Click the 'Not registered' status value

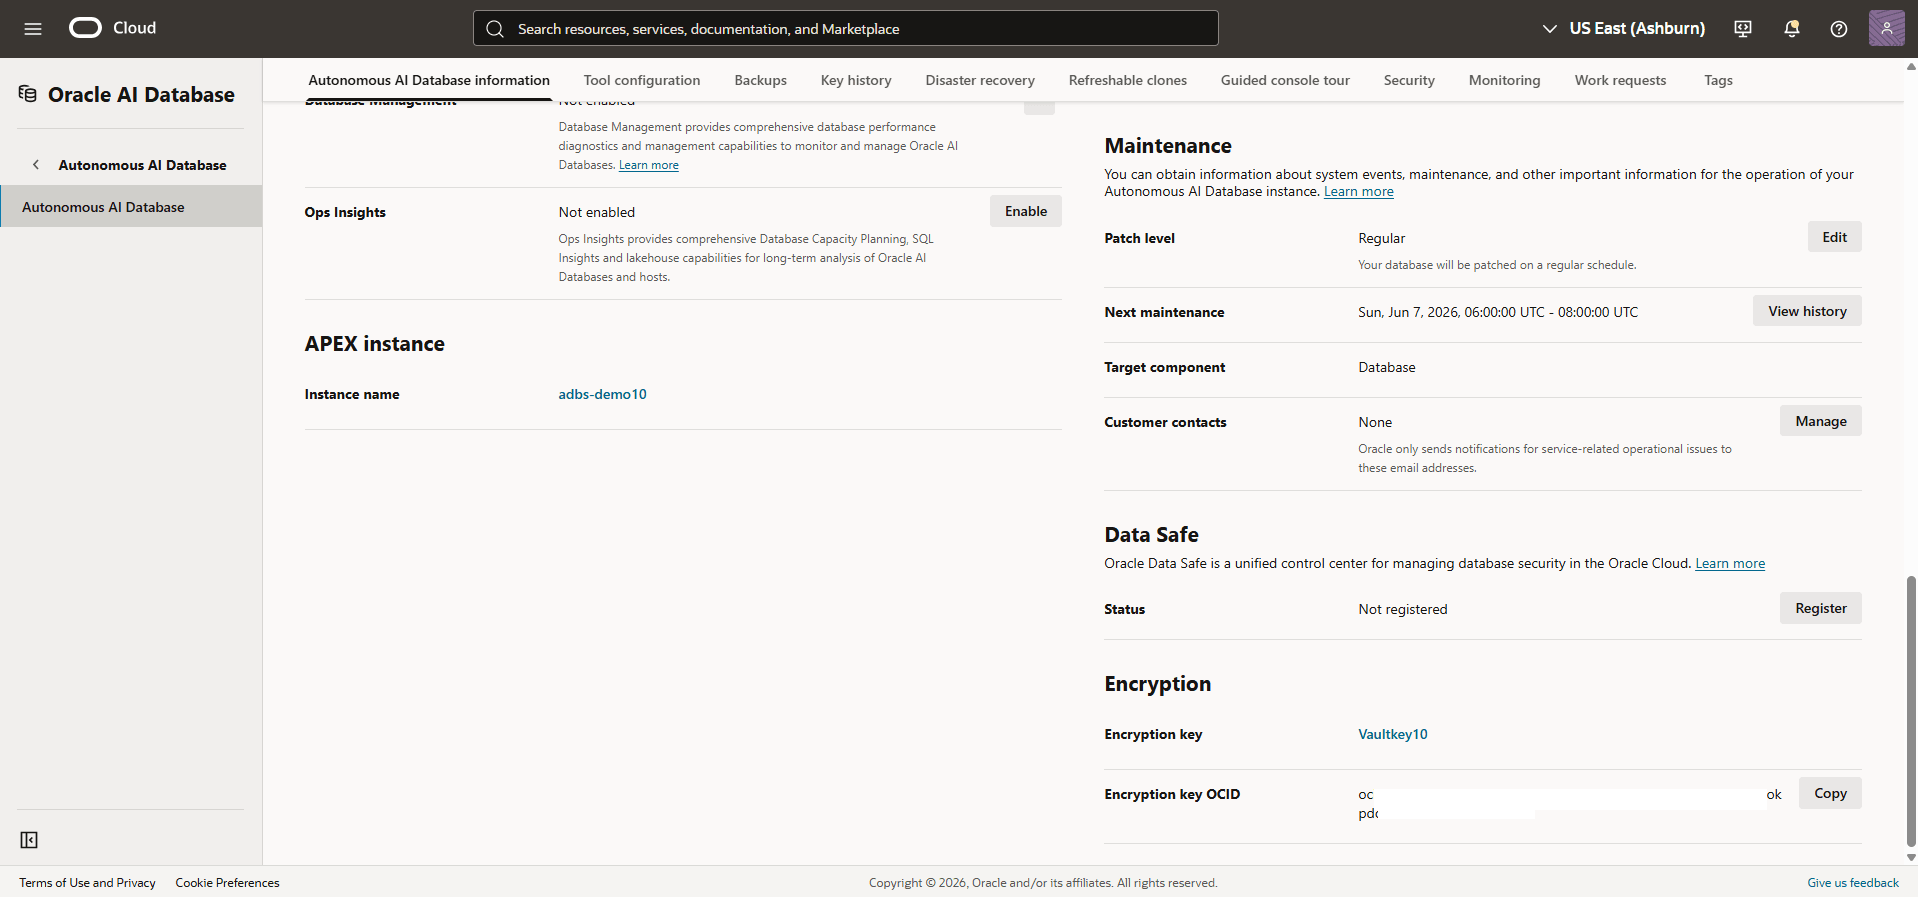pos(1402,609)
